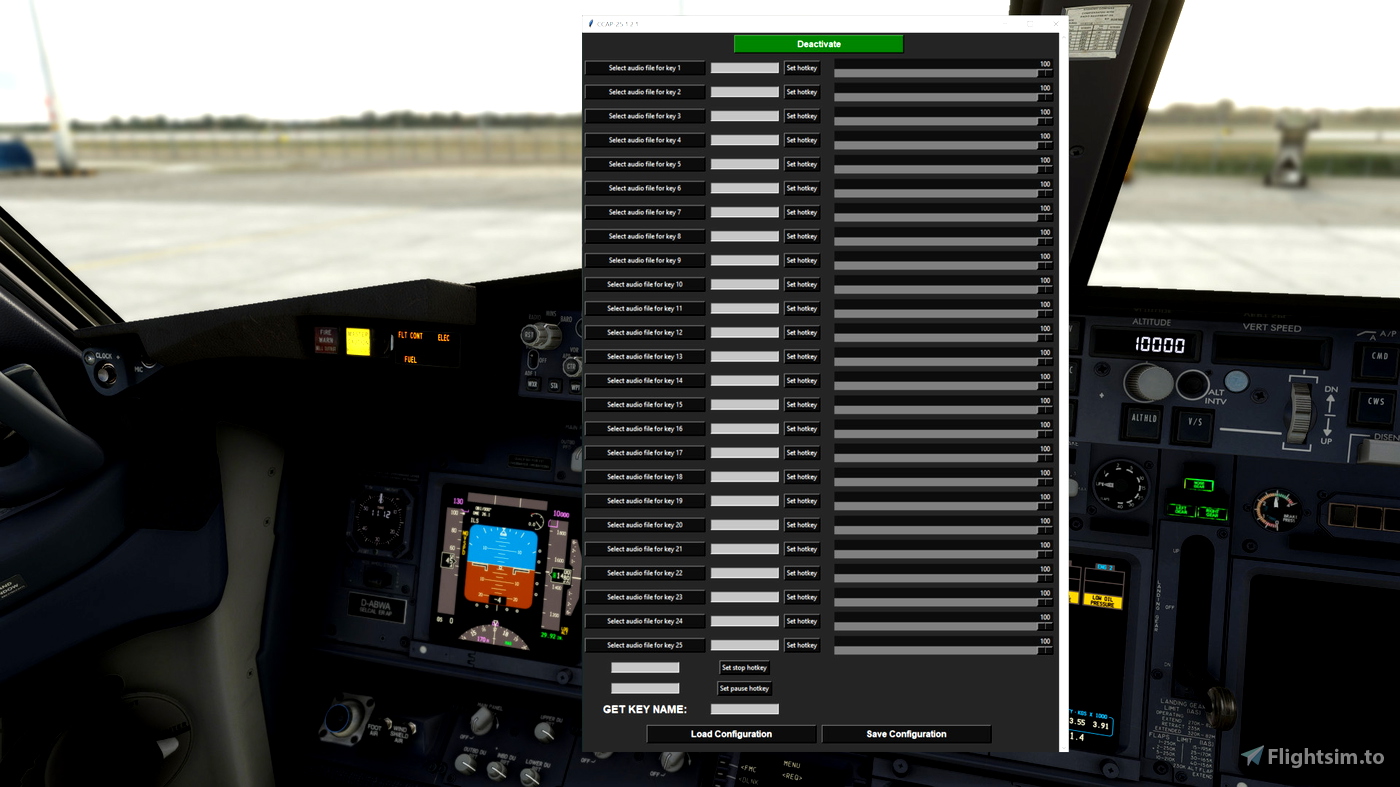The image size is (1400, 787).
Task: Select audio file for key 5
Action: click(645, 164)
